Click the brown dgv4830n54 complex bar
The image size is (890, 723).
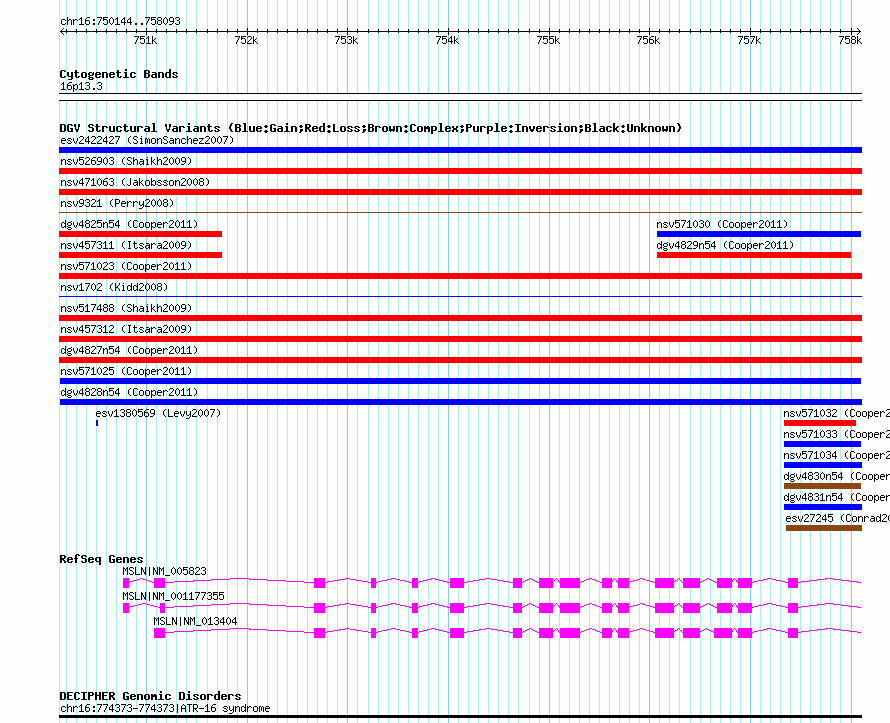pyautogui.click(x=822, y=486)
